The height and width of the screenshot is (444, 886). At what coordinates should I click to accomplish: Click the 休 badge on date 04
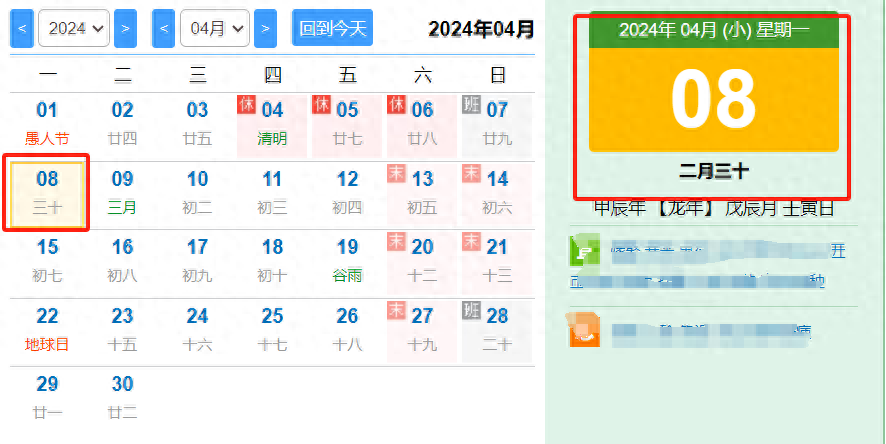click(x=246, y=104)
